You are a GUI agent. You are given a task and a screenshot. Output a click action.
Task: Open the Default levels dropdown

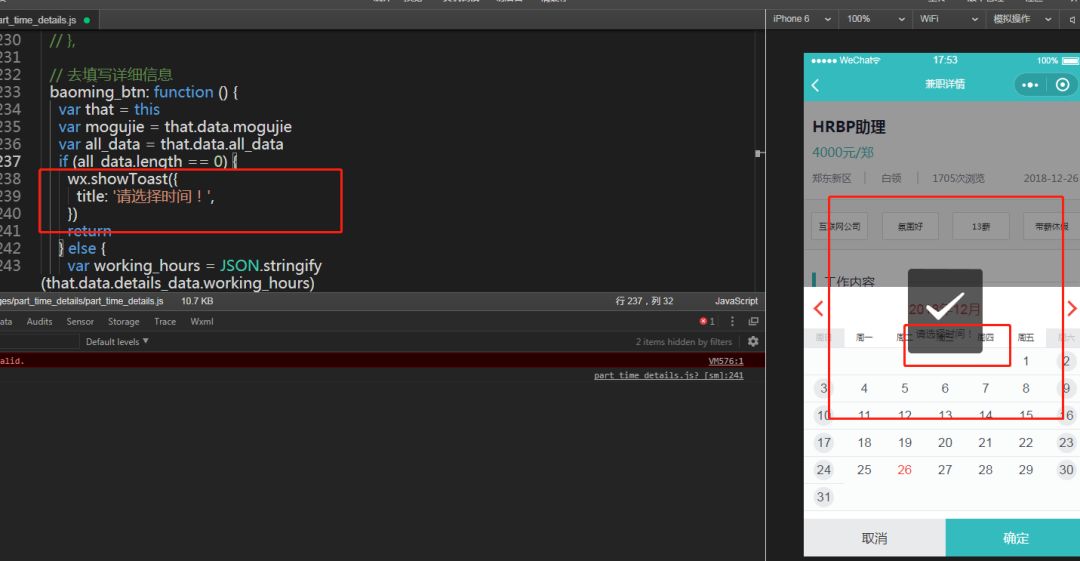(x=117, y=342)
